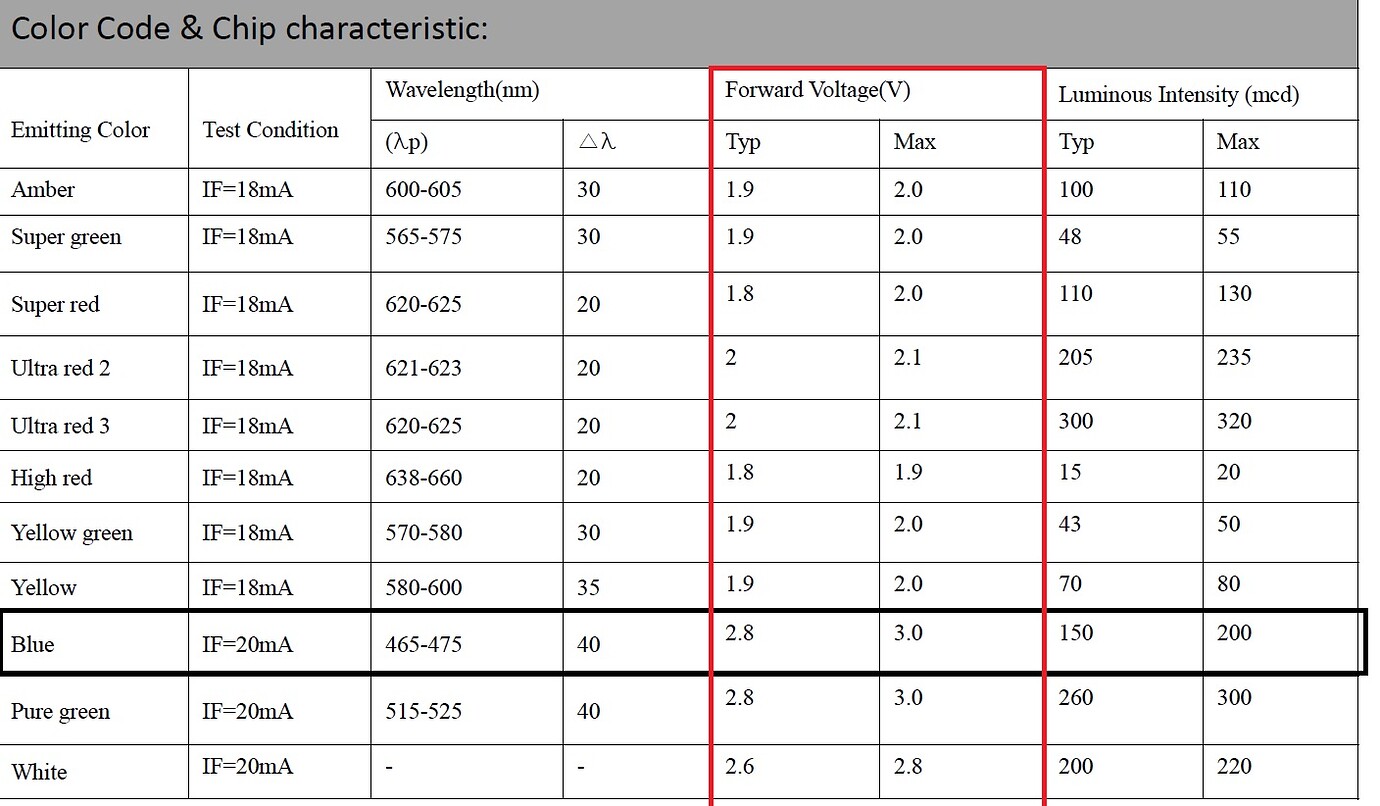Viewport: 1380px width, 806px height.
Task: Select the Amber row label
Action: point(43,189)
